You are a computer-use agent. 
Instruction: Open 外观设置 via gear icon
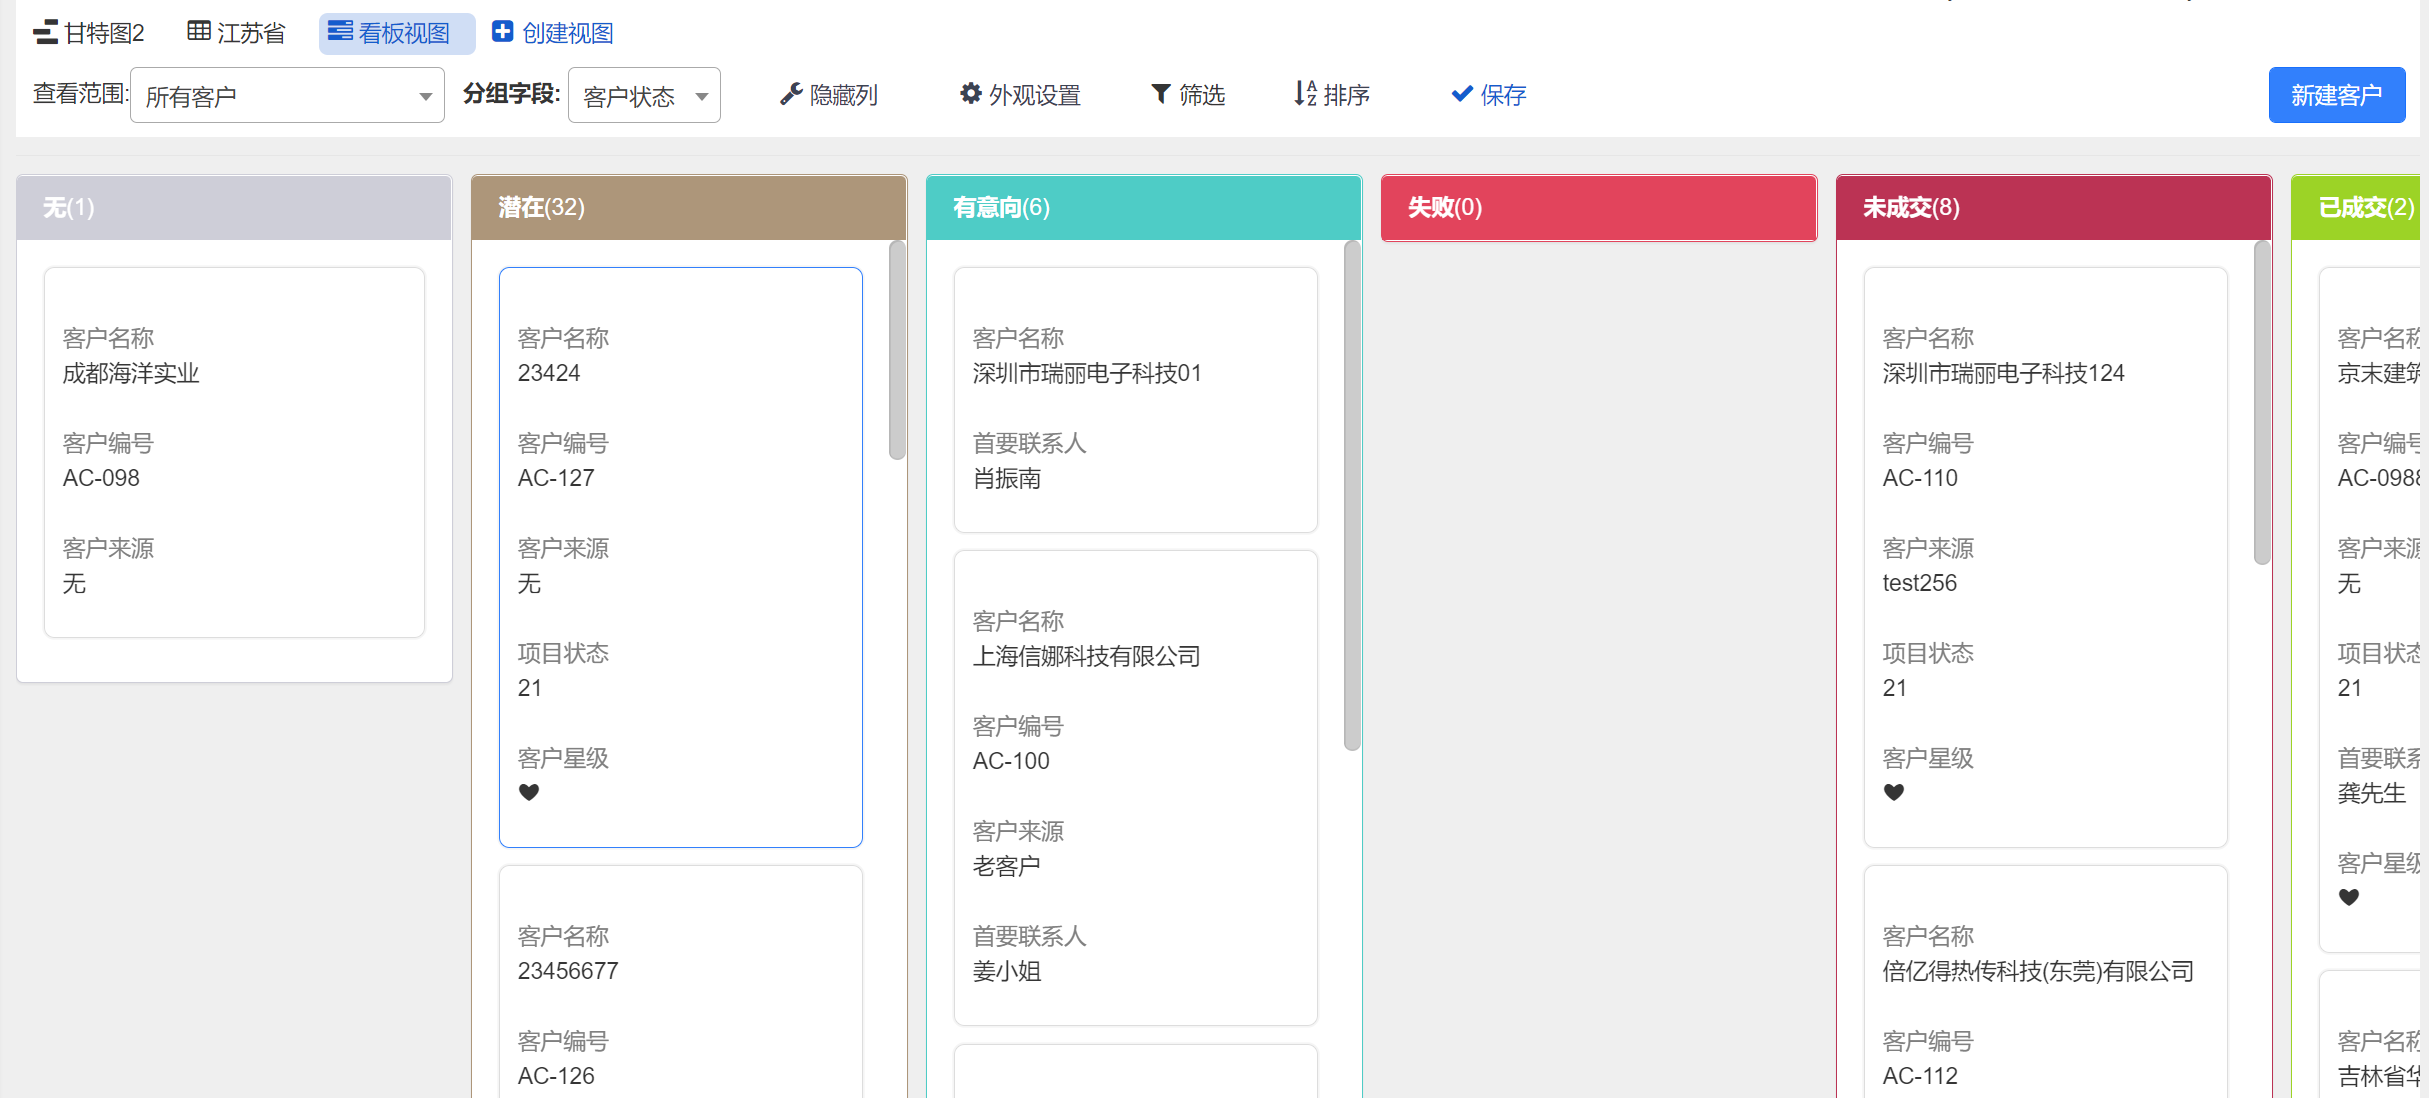point(970,94)
